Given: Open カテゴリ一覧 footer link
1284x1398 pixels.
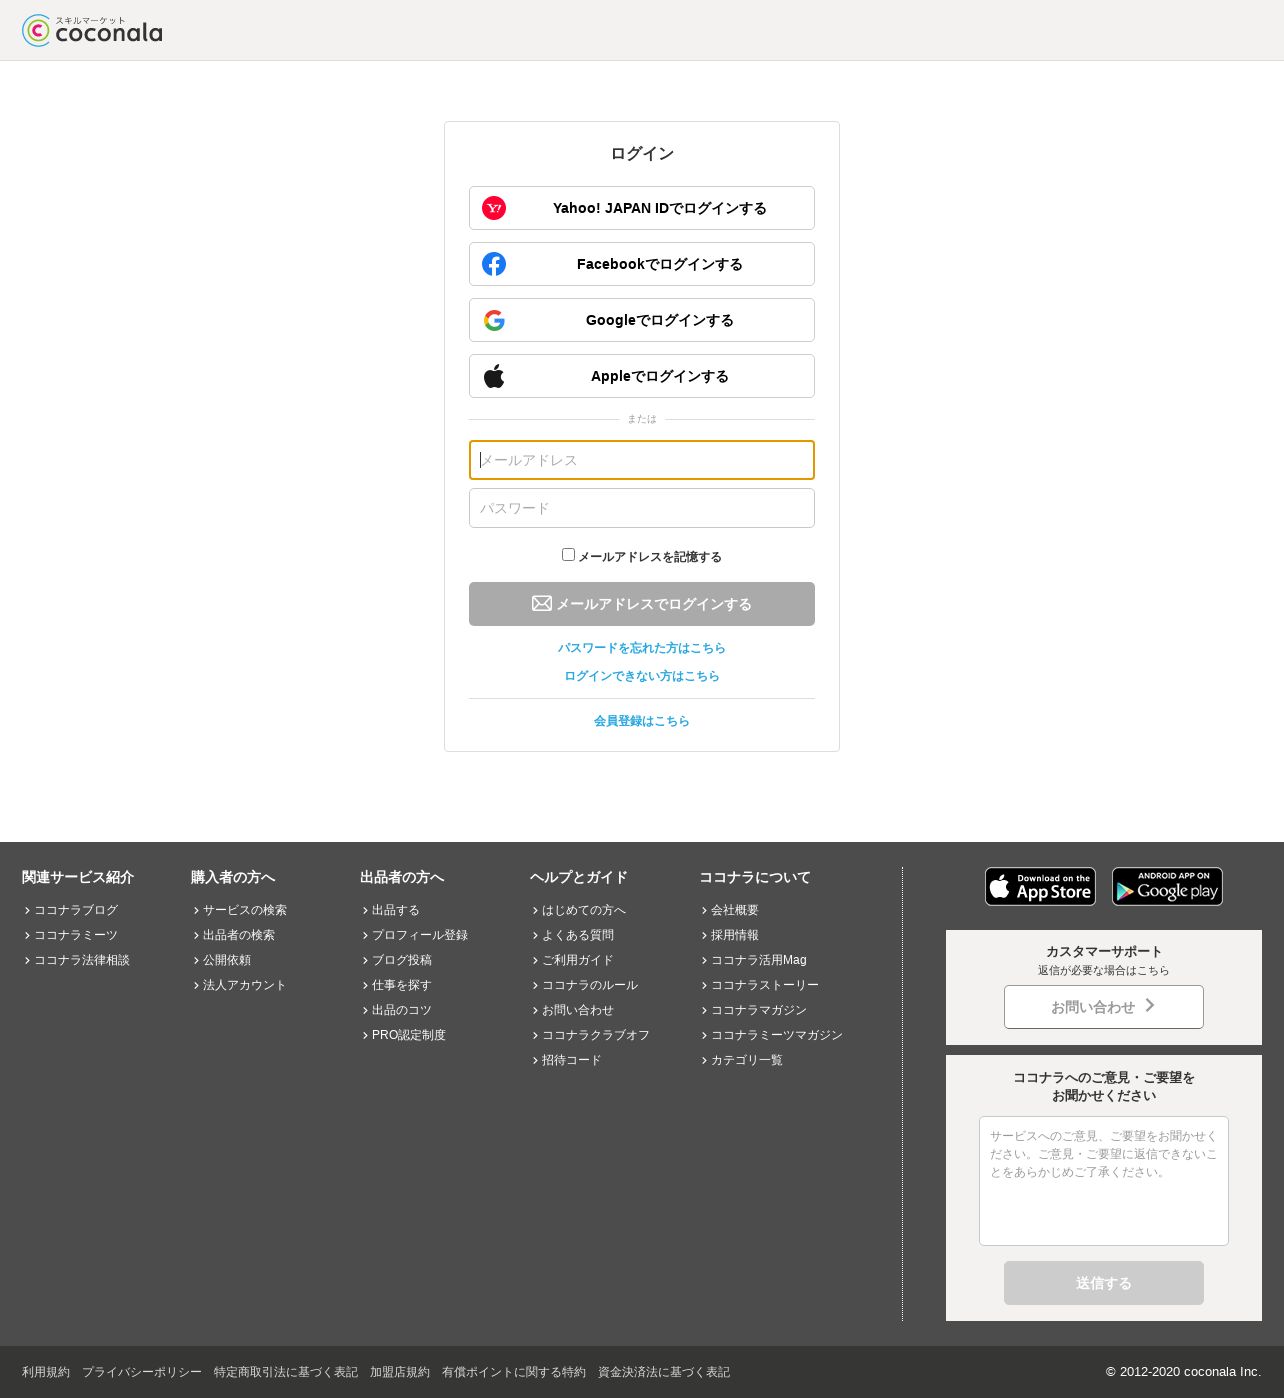Looking at the screenshot, I should pos(747,1060).
